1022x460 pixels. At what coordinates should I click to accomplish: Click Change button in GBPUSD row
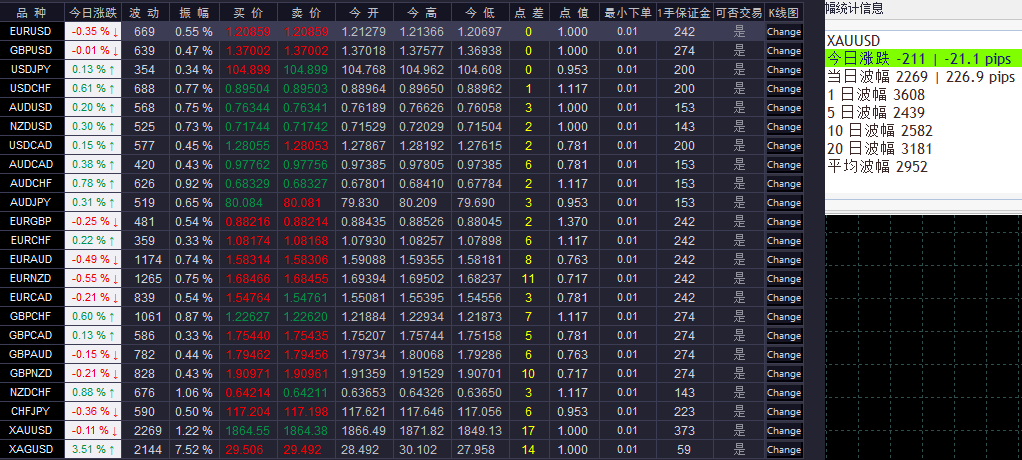click(784, 51)
